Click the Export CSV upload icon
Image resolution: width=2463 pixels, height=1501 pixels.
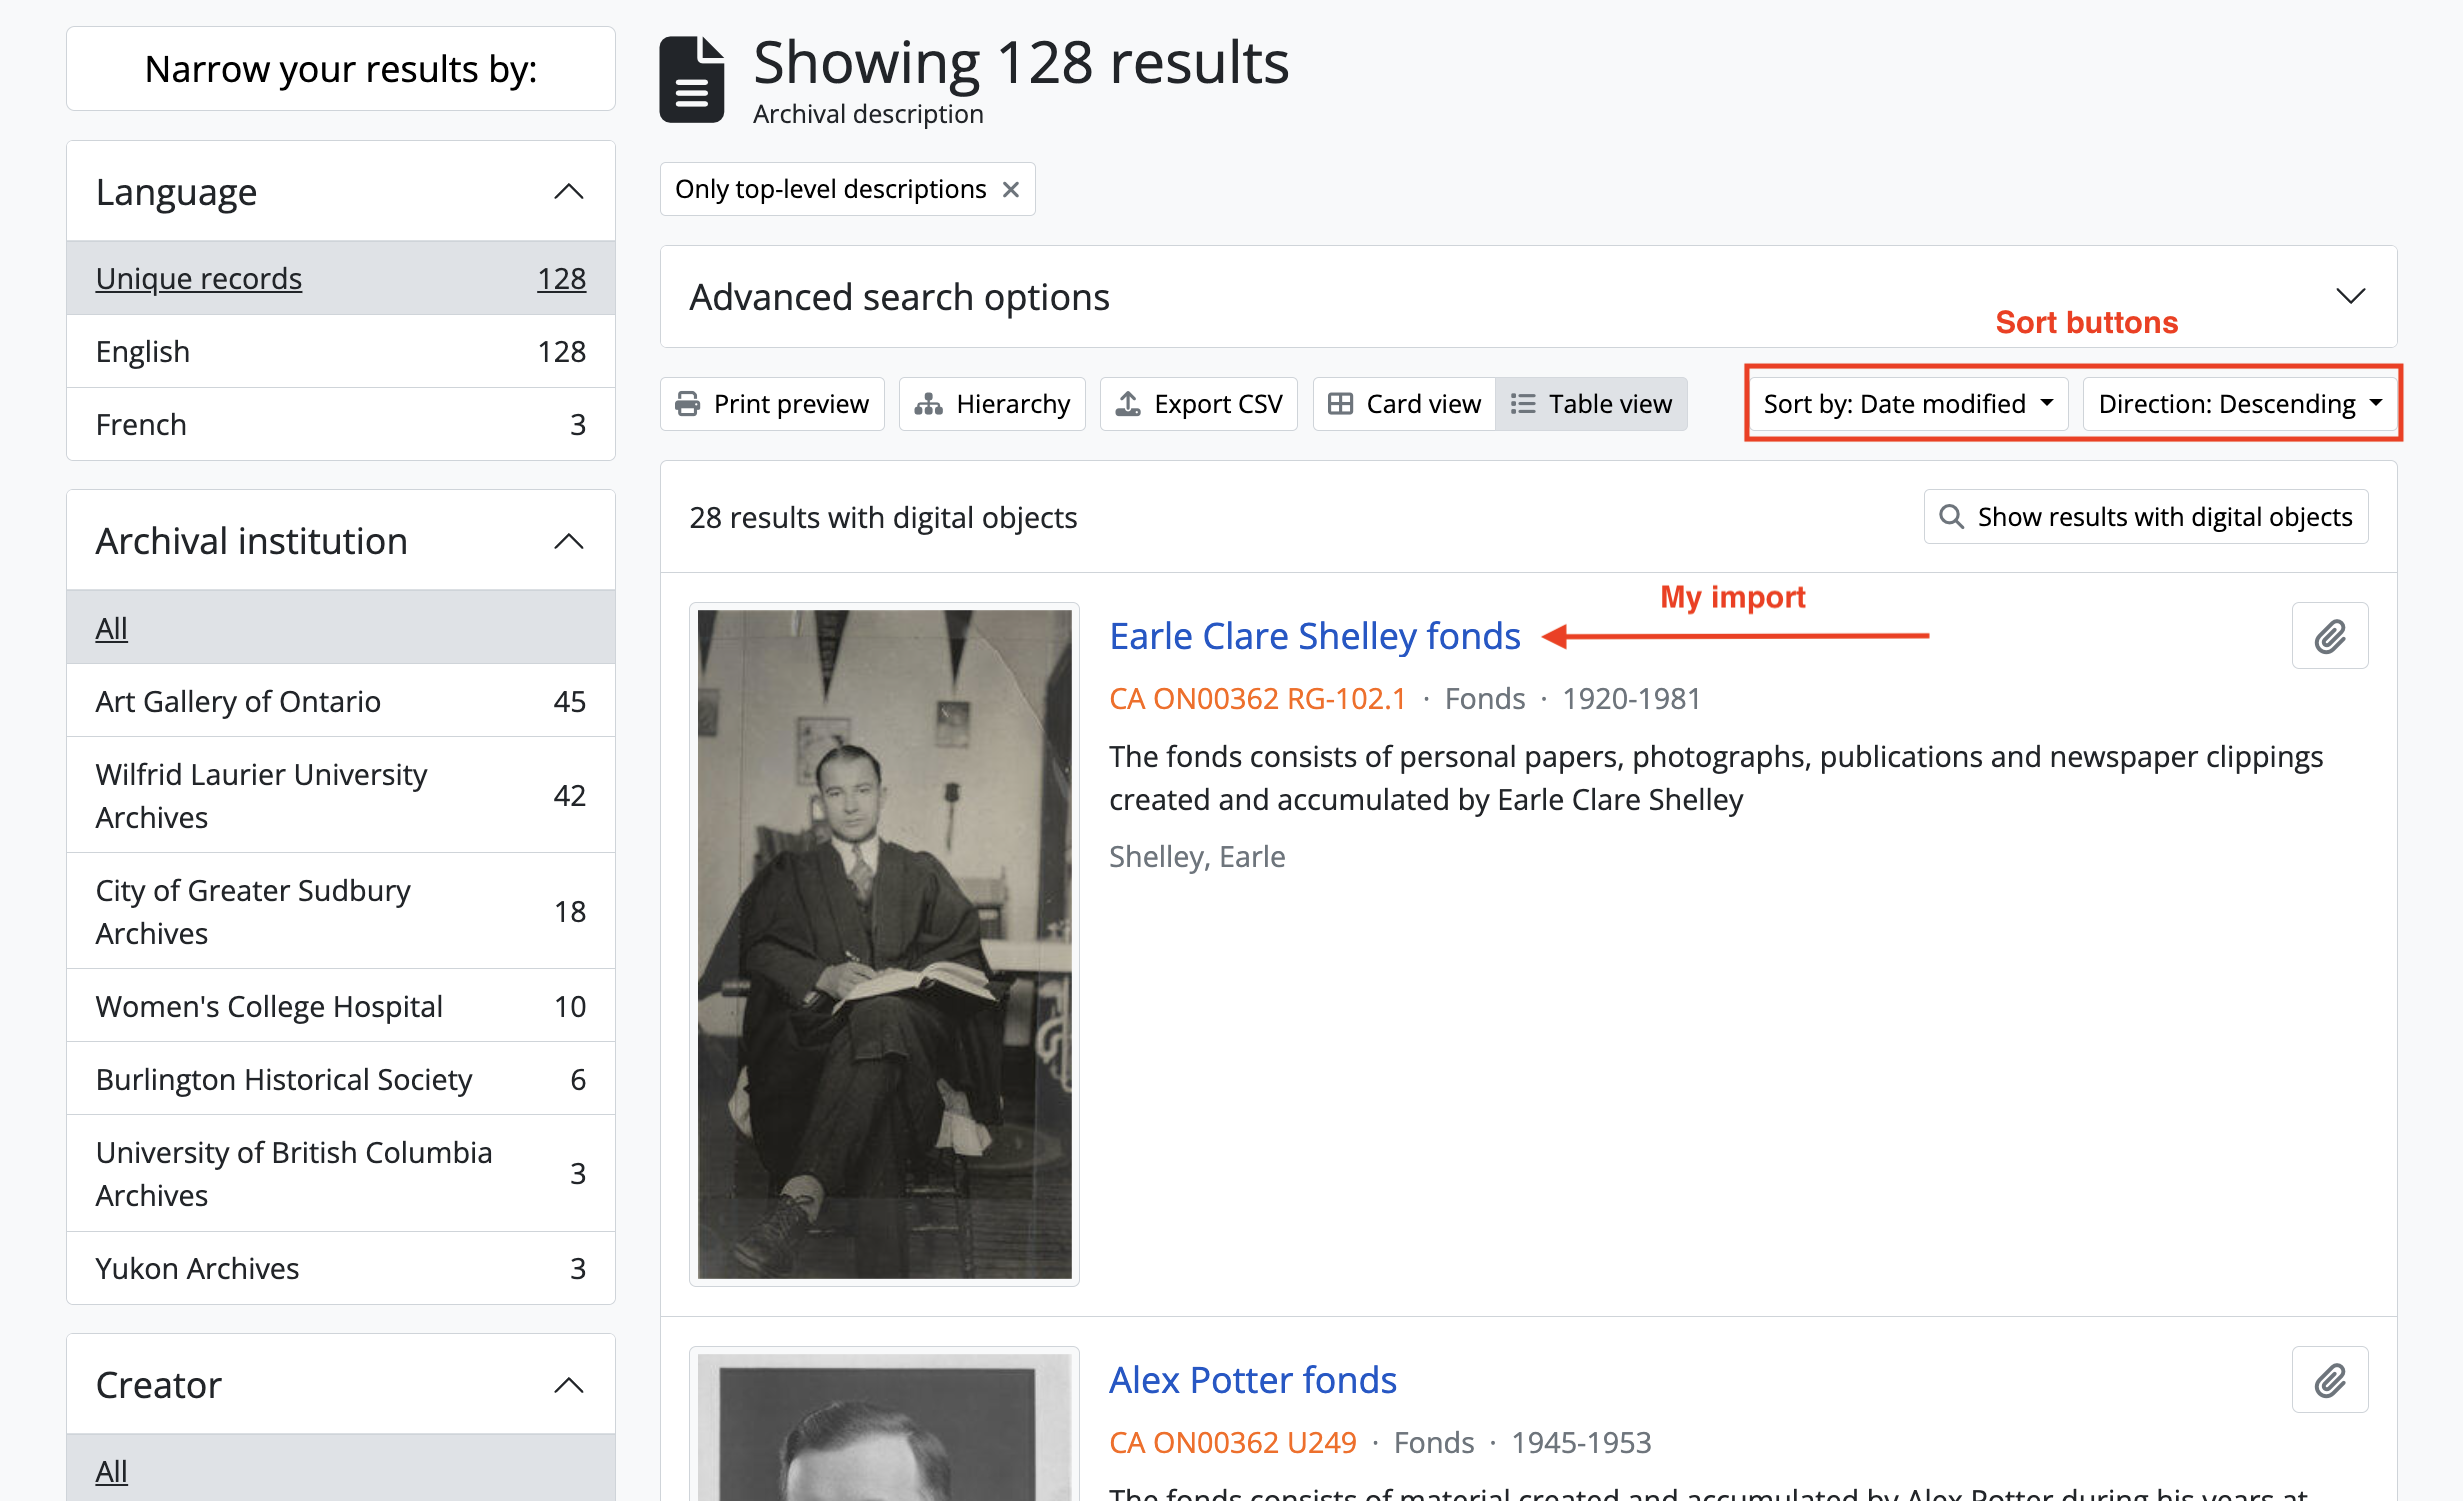pyautogui.click(x=1128, y=404)
